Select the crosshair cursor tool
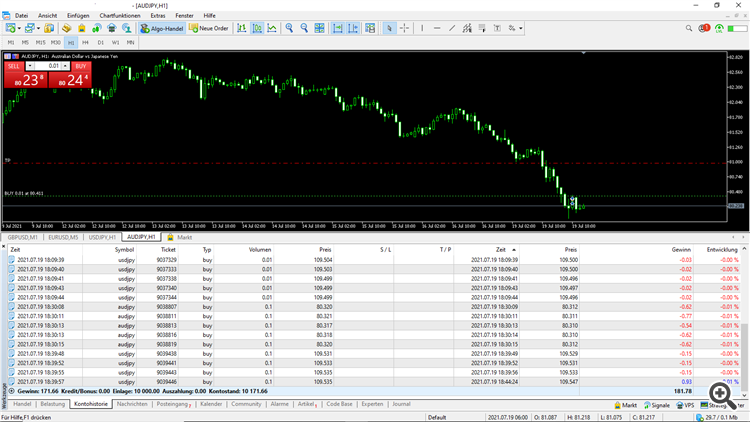 click(x=404, y=28)
